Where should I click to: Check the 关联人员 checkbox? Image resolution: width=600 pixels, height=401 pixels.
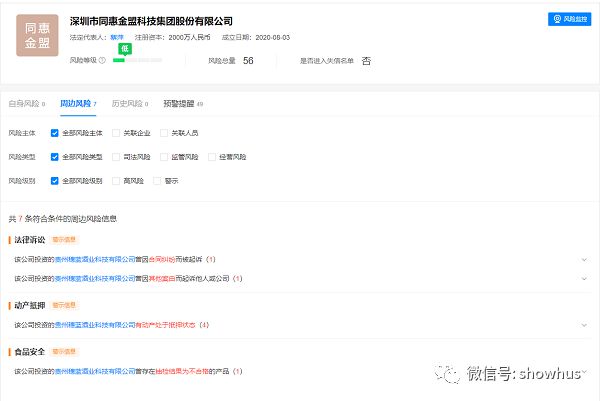[x=164, y=133]
